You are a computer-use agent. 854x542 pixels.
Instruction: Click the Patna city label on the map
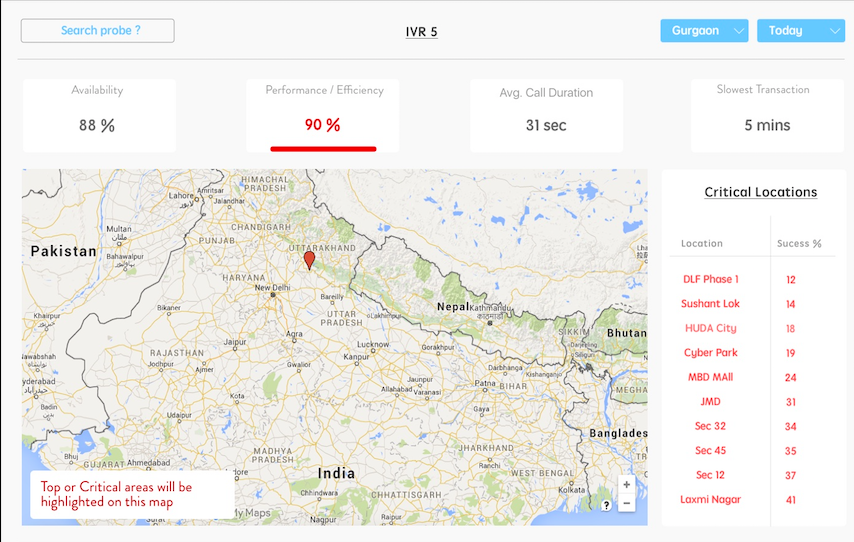point(485,383)
